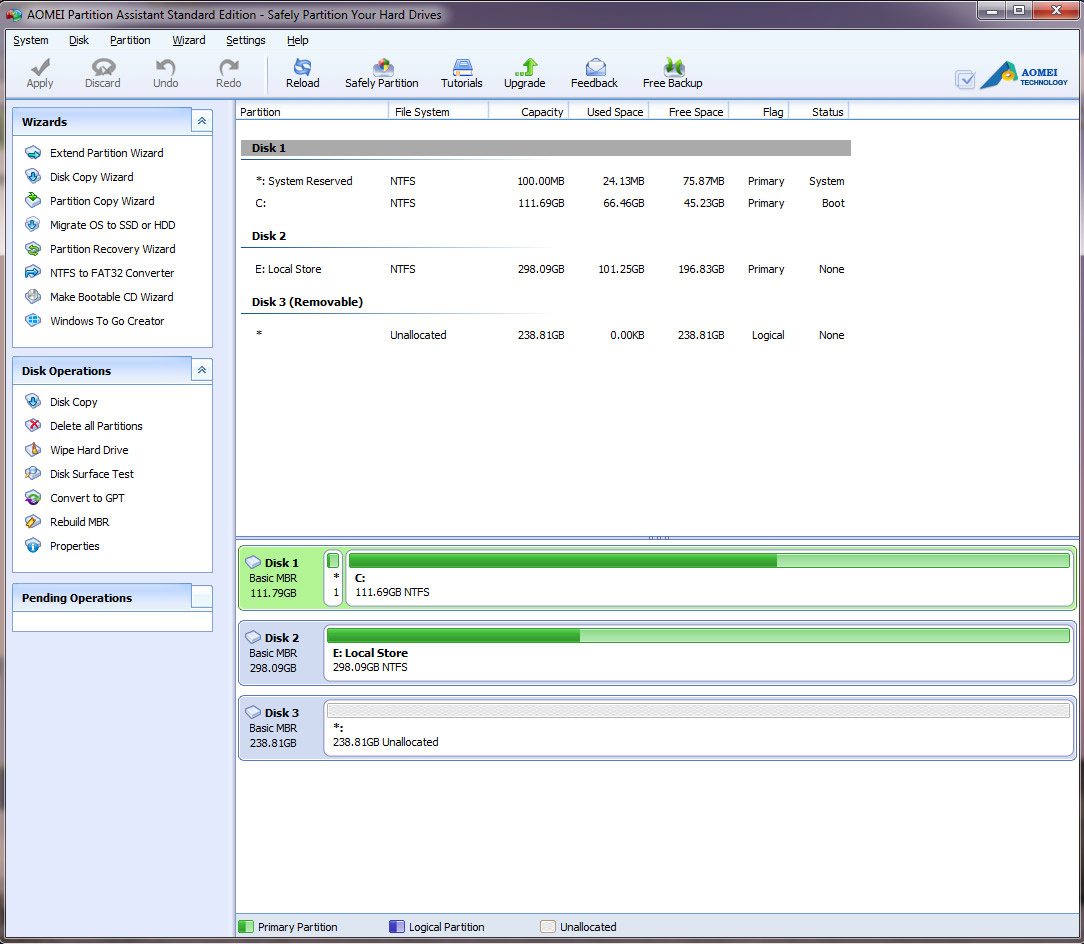Select the Disk 3 (Removable) heading
Image resolution: width=1084 pixels, height=944 pixels.
[x=307, y=302]
